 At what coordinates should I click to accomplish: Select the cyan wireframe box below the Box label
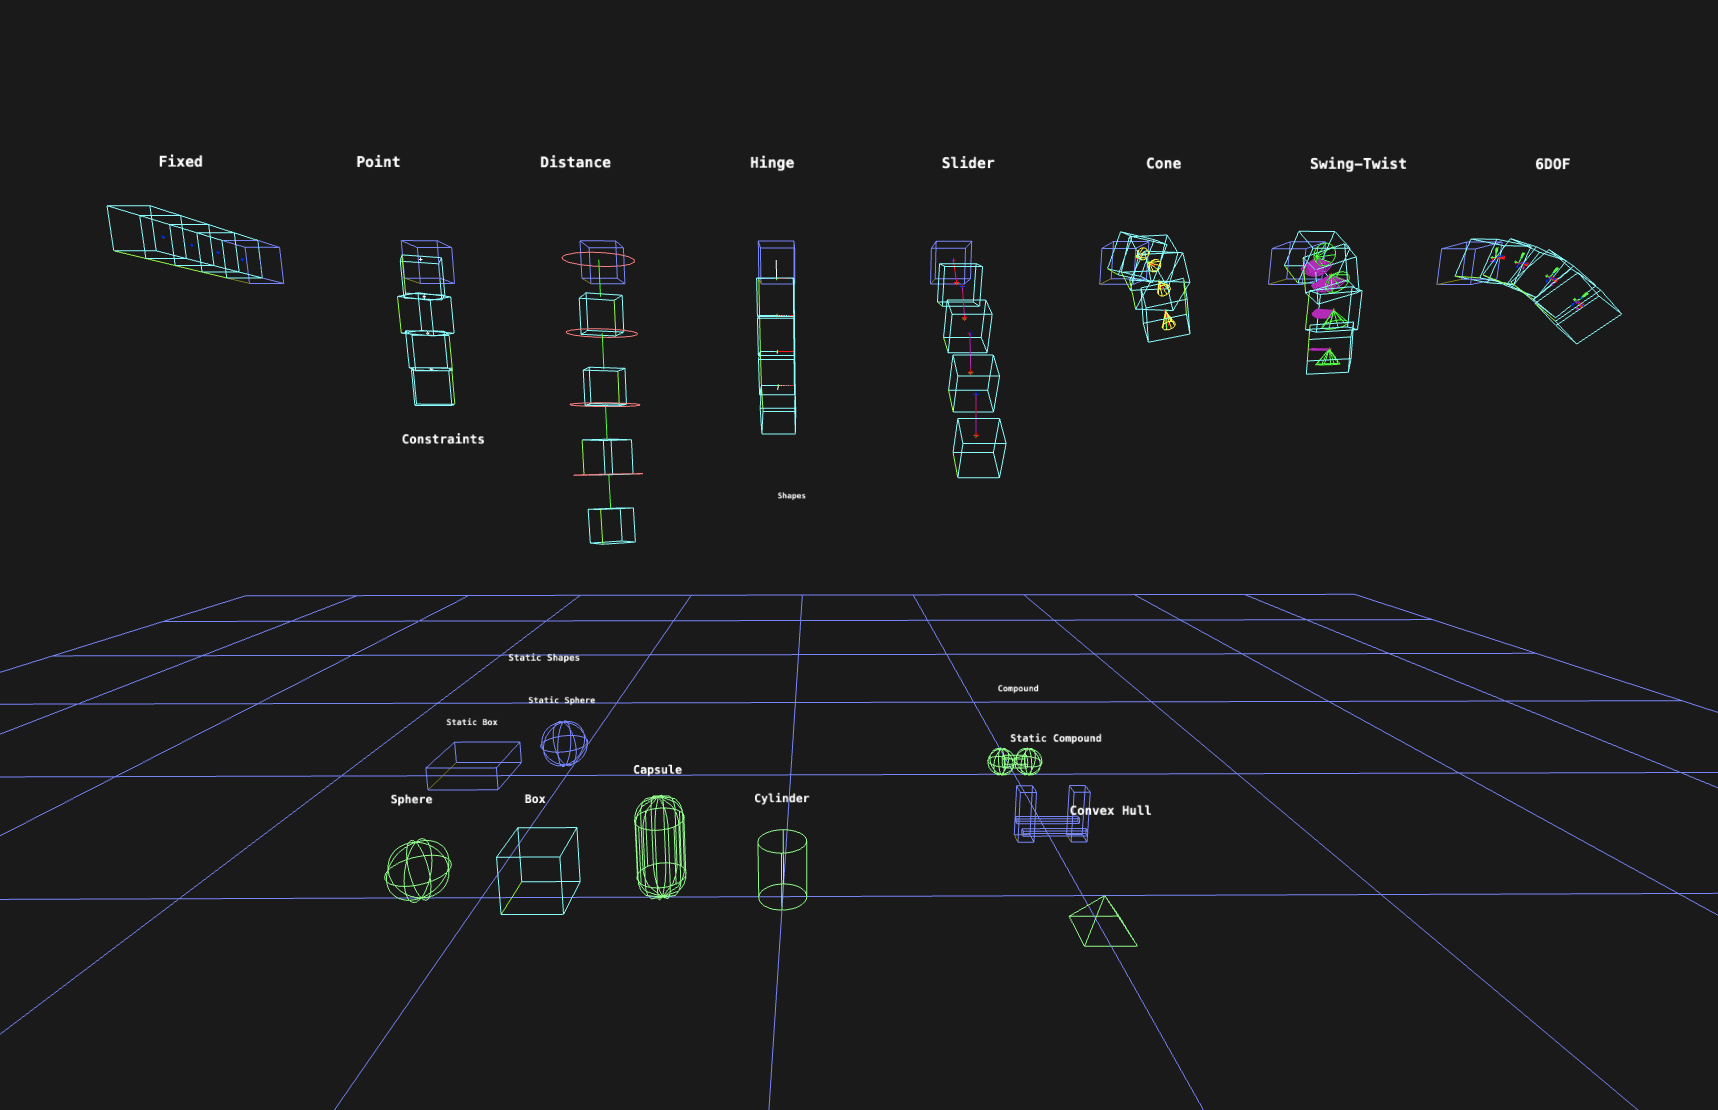point(538,870)
